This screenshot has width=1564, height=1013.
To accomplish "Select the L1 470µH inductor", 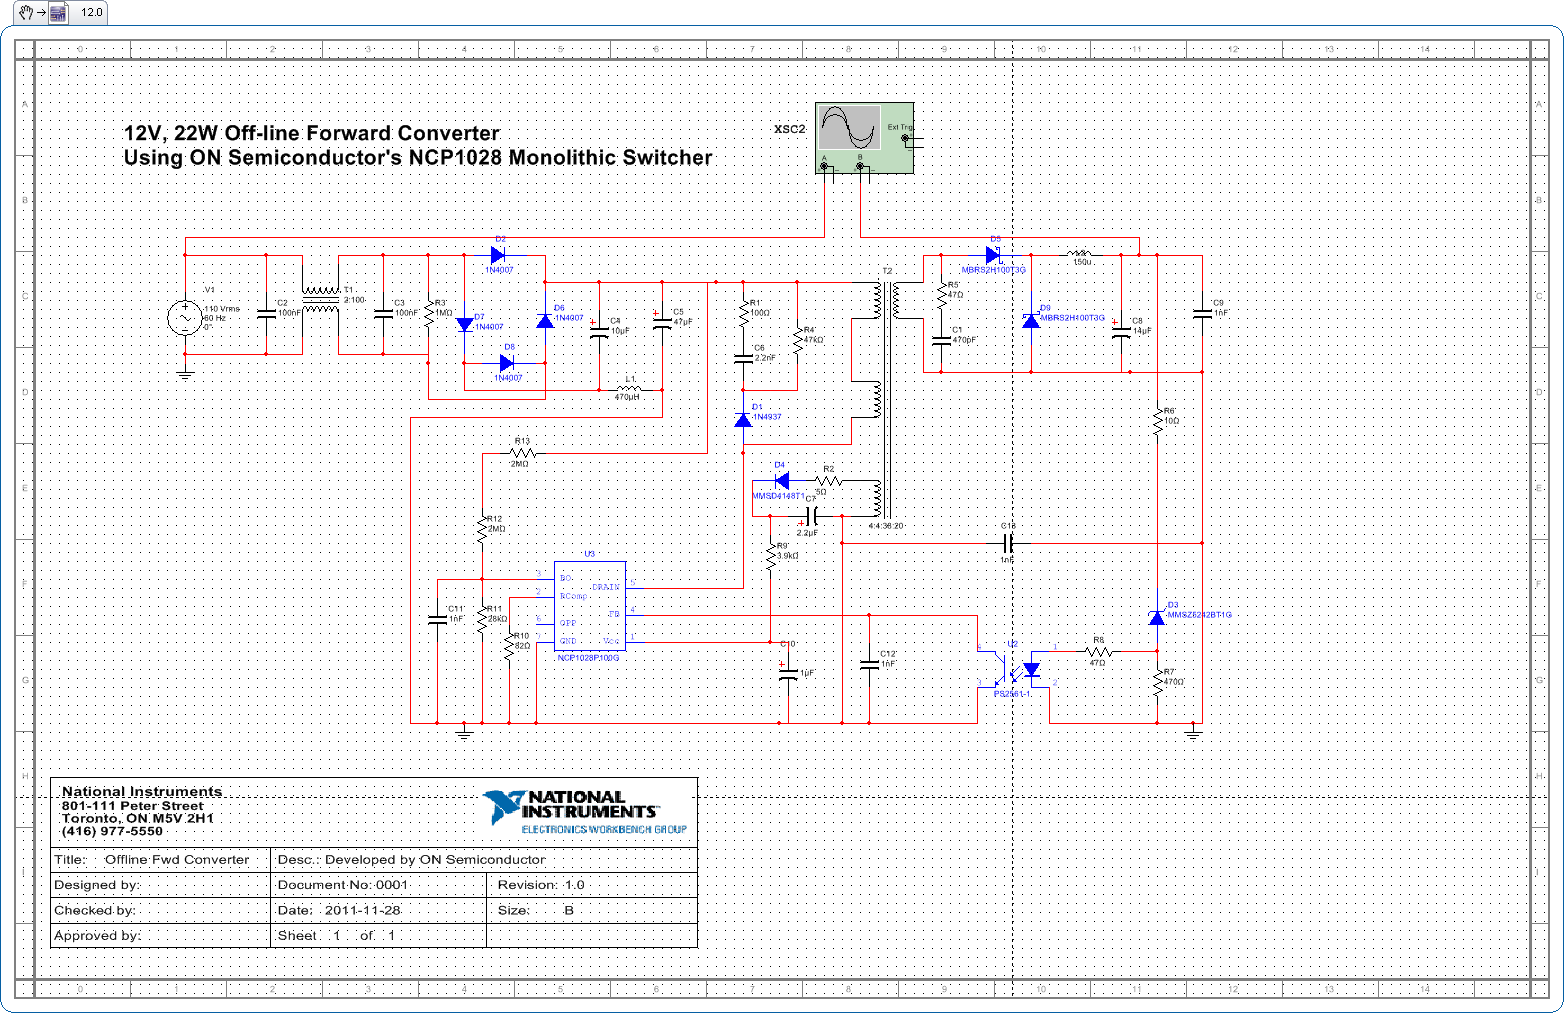I will pos(629,389).
